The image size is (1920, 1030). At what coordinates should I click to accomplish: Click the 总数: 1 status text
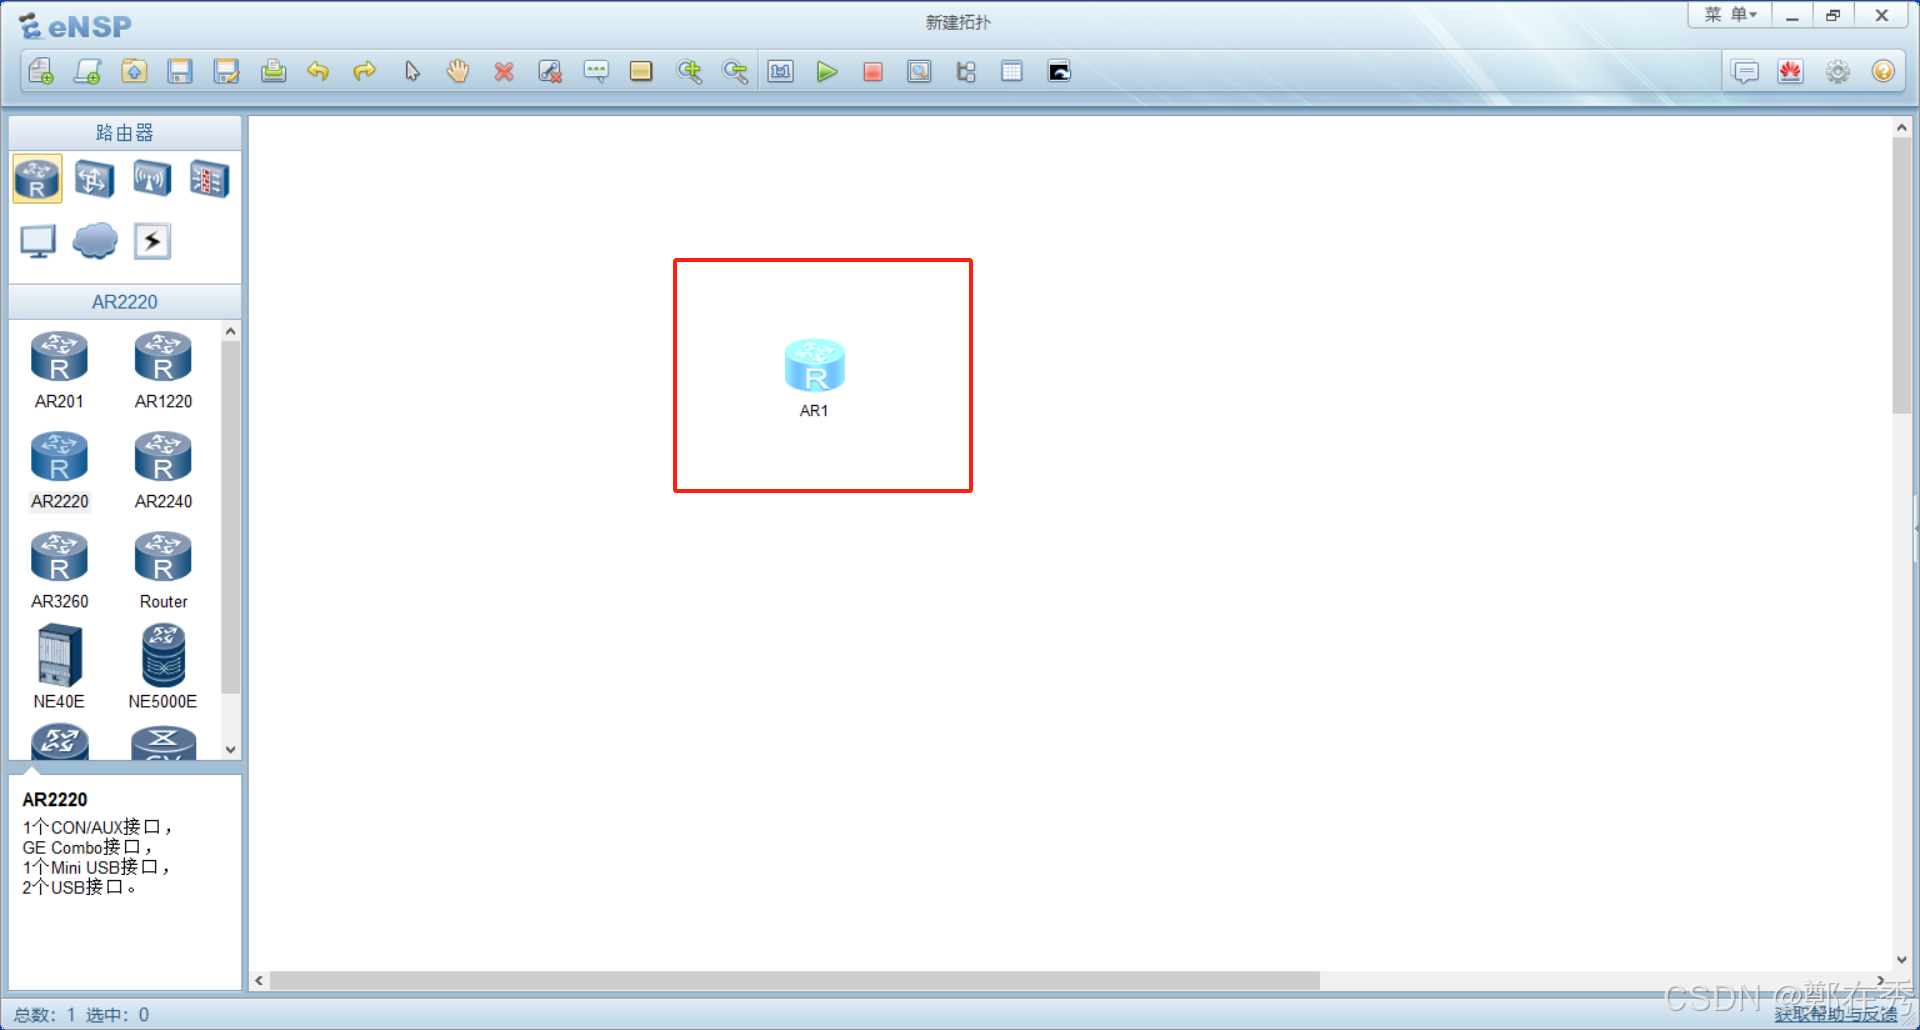(45, 1015)
